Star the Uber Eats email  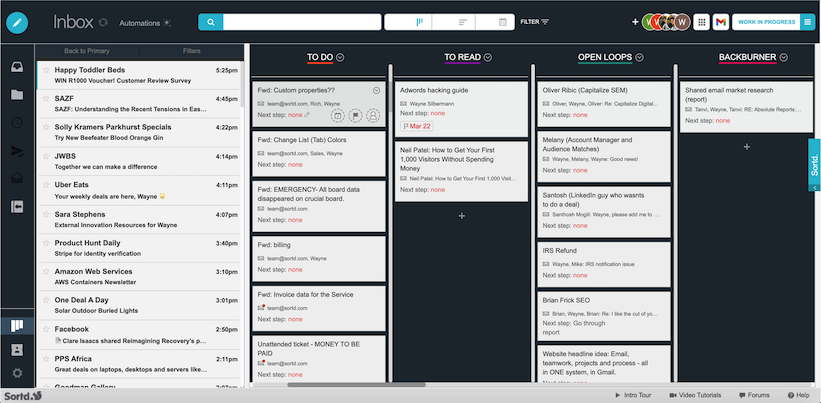pos(46,185)
